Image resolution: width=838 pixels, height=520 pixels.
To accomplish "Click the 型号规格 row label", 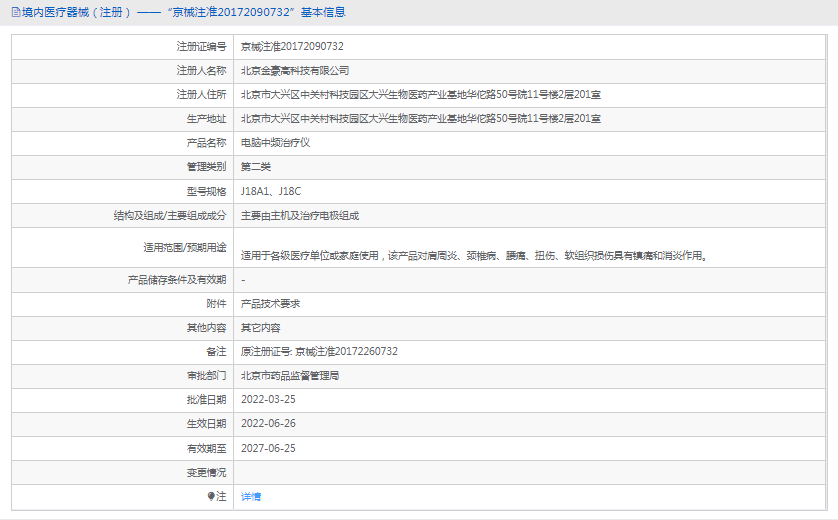I will (206, 191).
